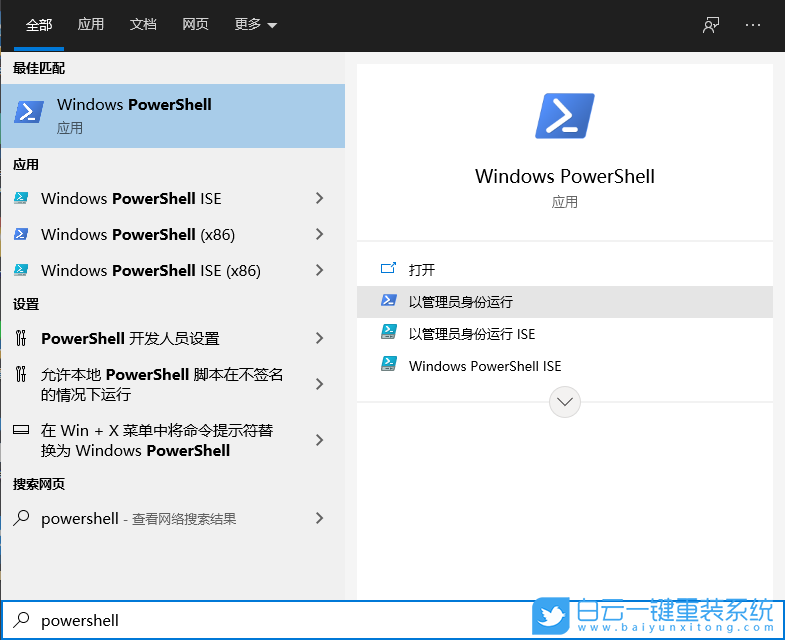785x640 pixels.
Task: Click the feedback person icon in header
Action: tap(711, 25)
